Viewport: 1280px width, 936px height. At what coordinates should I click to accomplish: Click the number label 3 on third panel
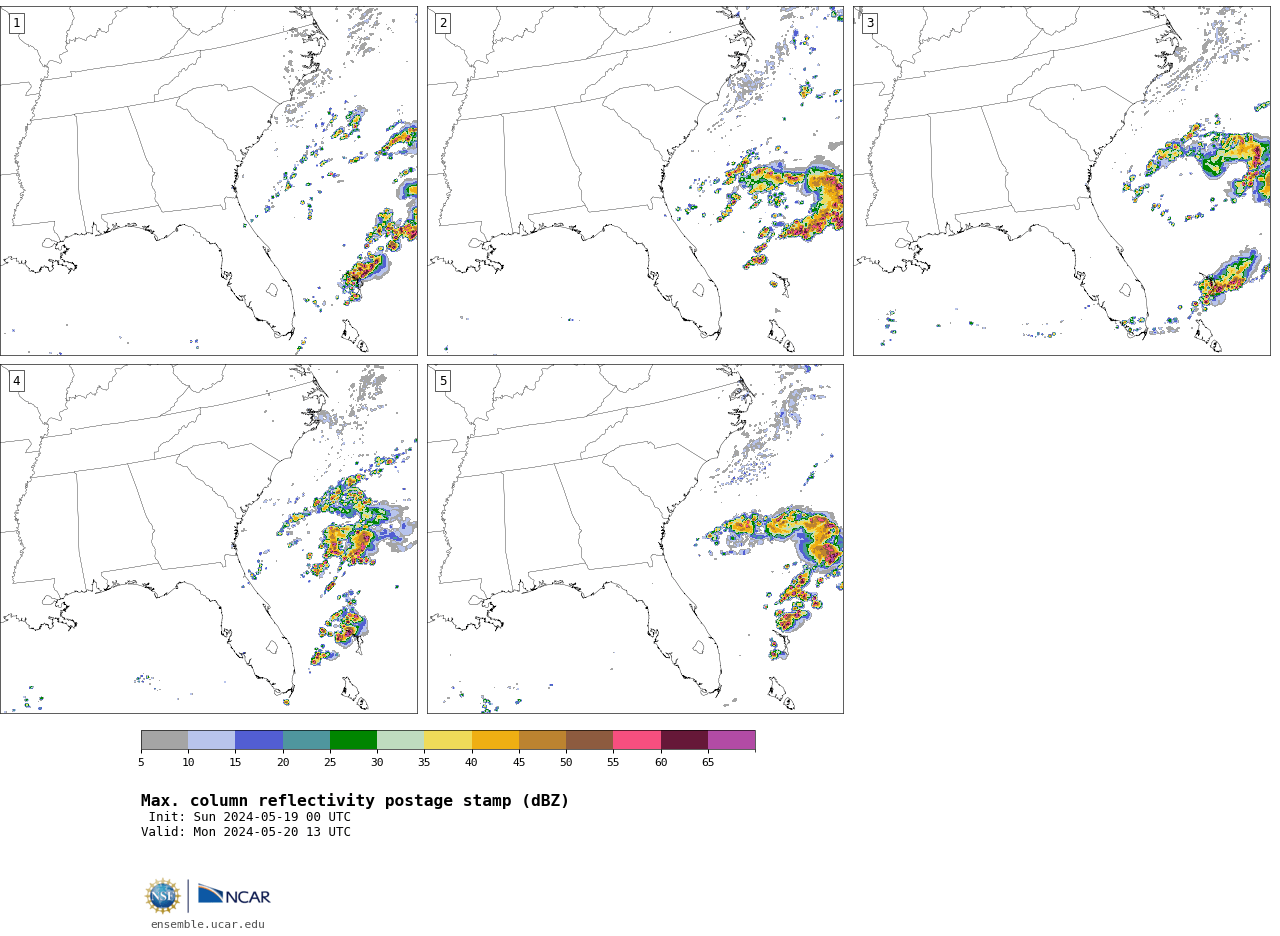[870, 23]
